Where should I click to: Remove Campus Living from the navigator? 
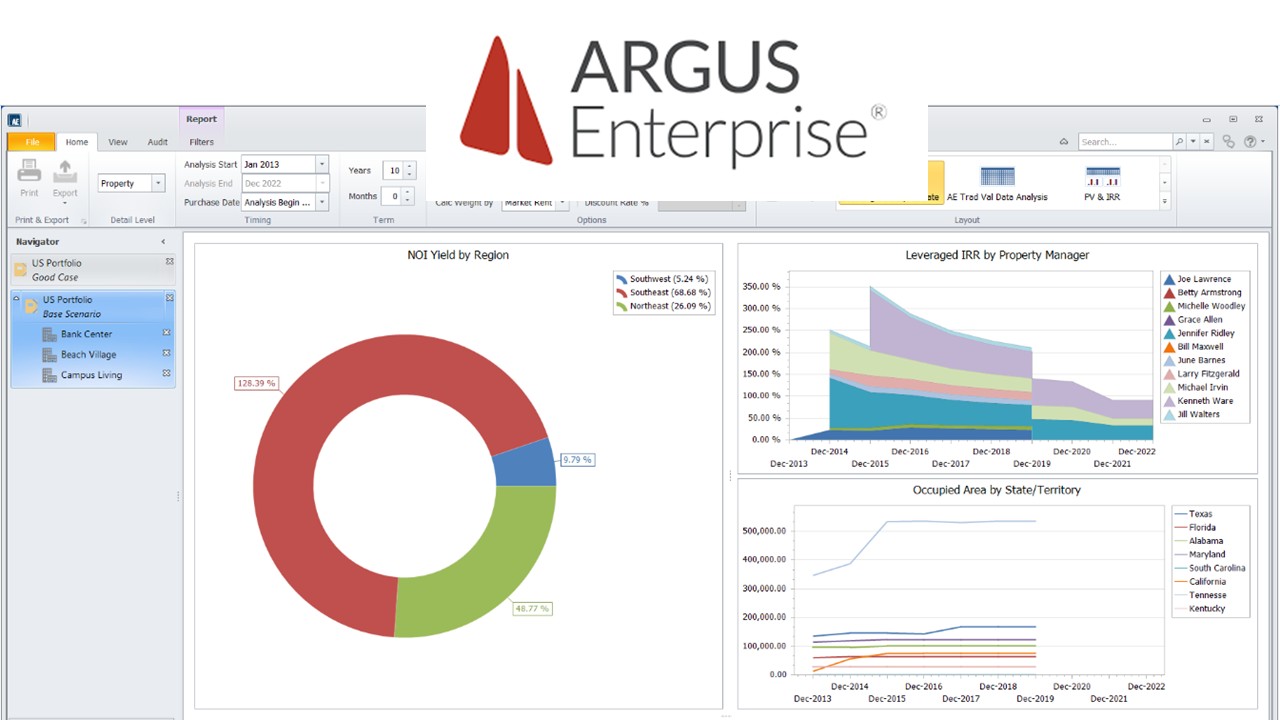click(167, 373)
